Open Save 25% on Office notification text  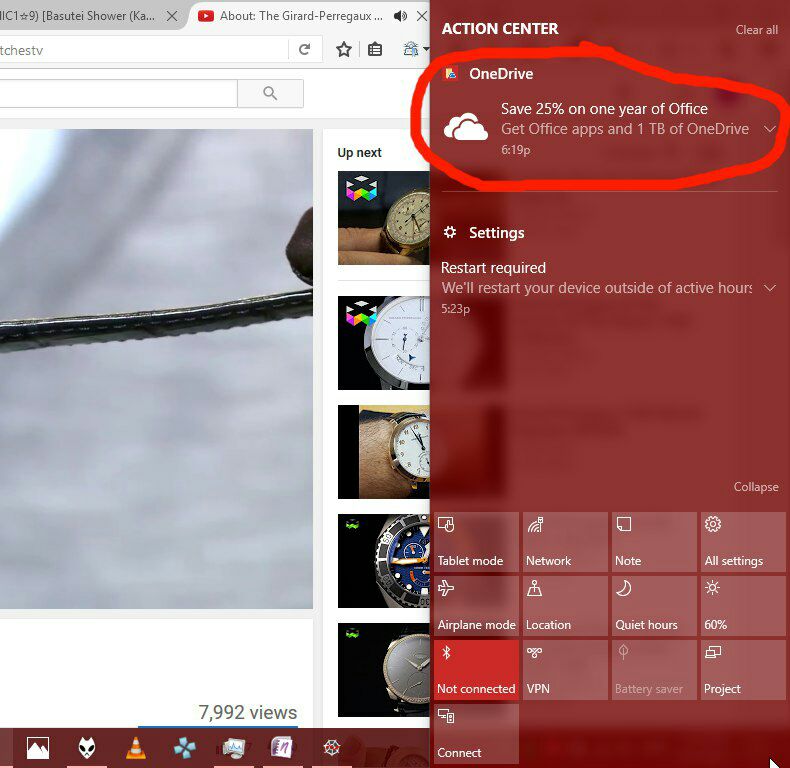click(604, 109)
